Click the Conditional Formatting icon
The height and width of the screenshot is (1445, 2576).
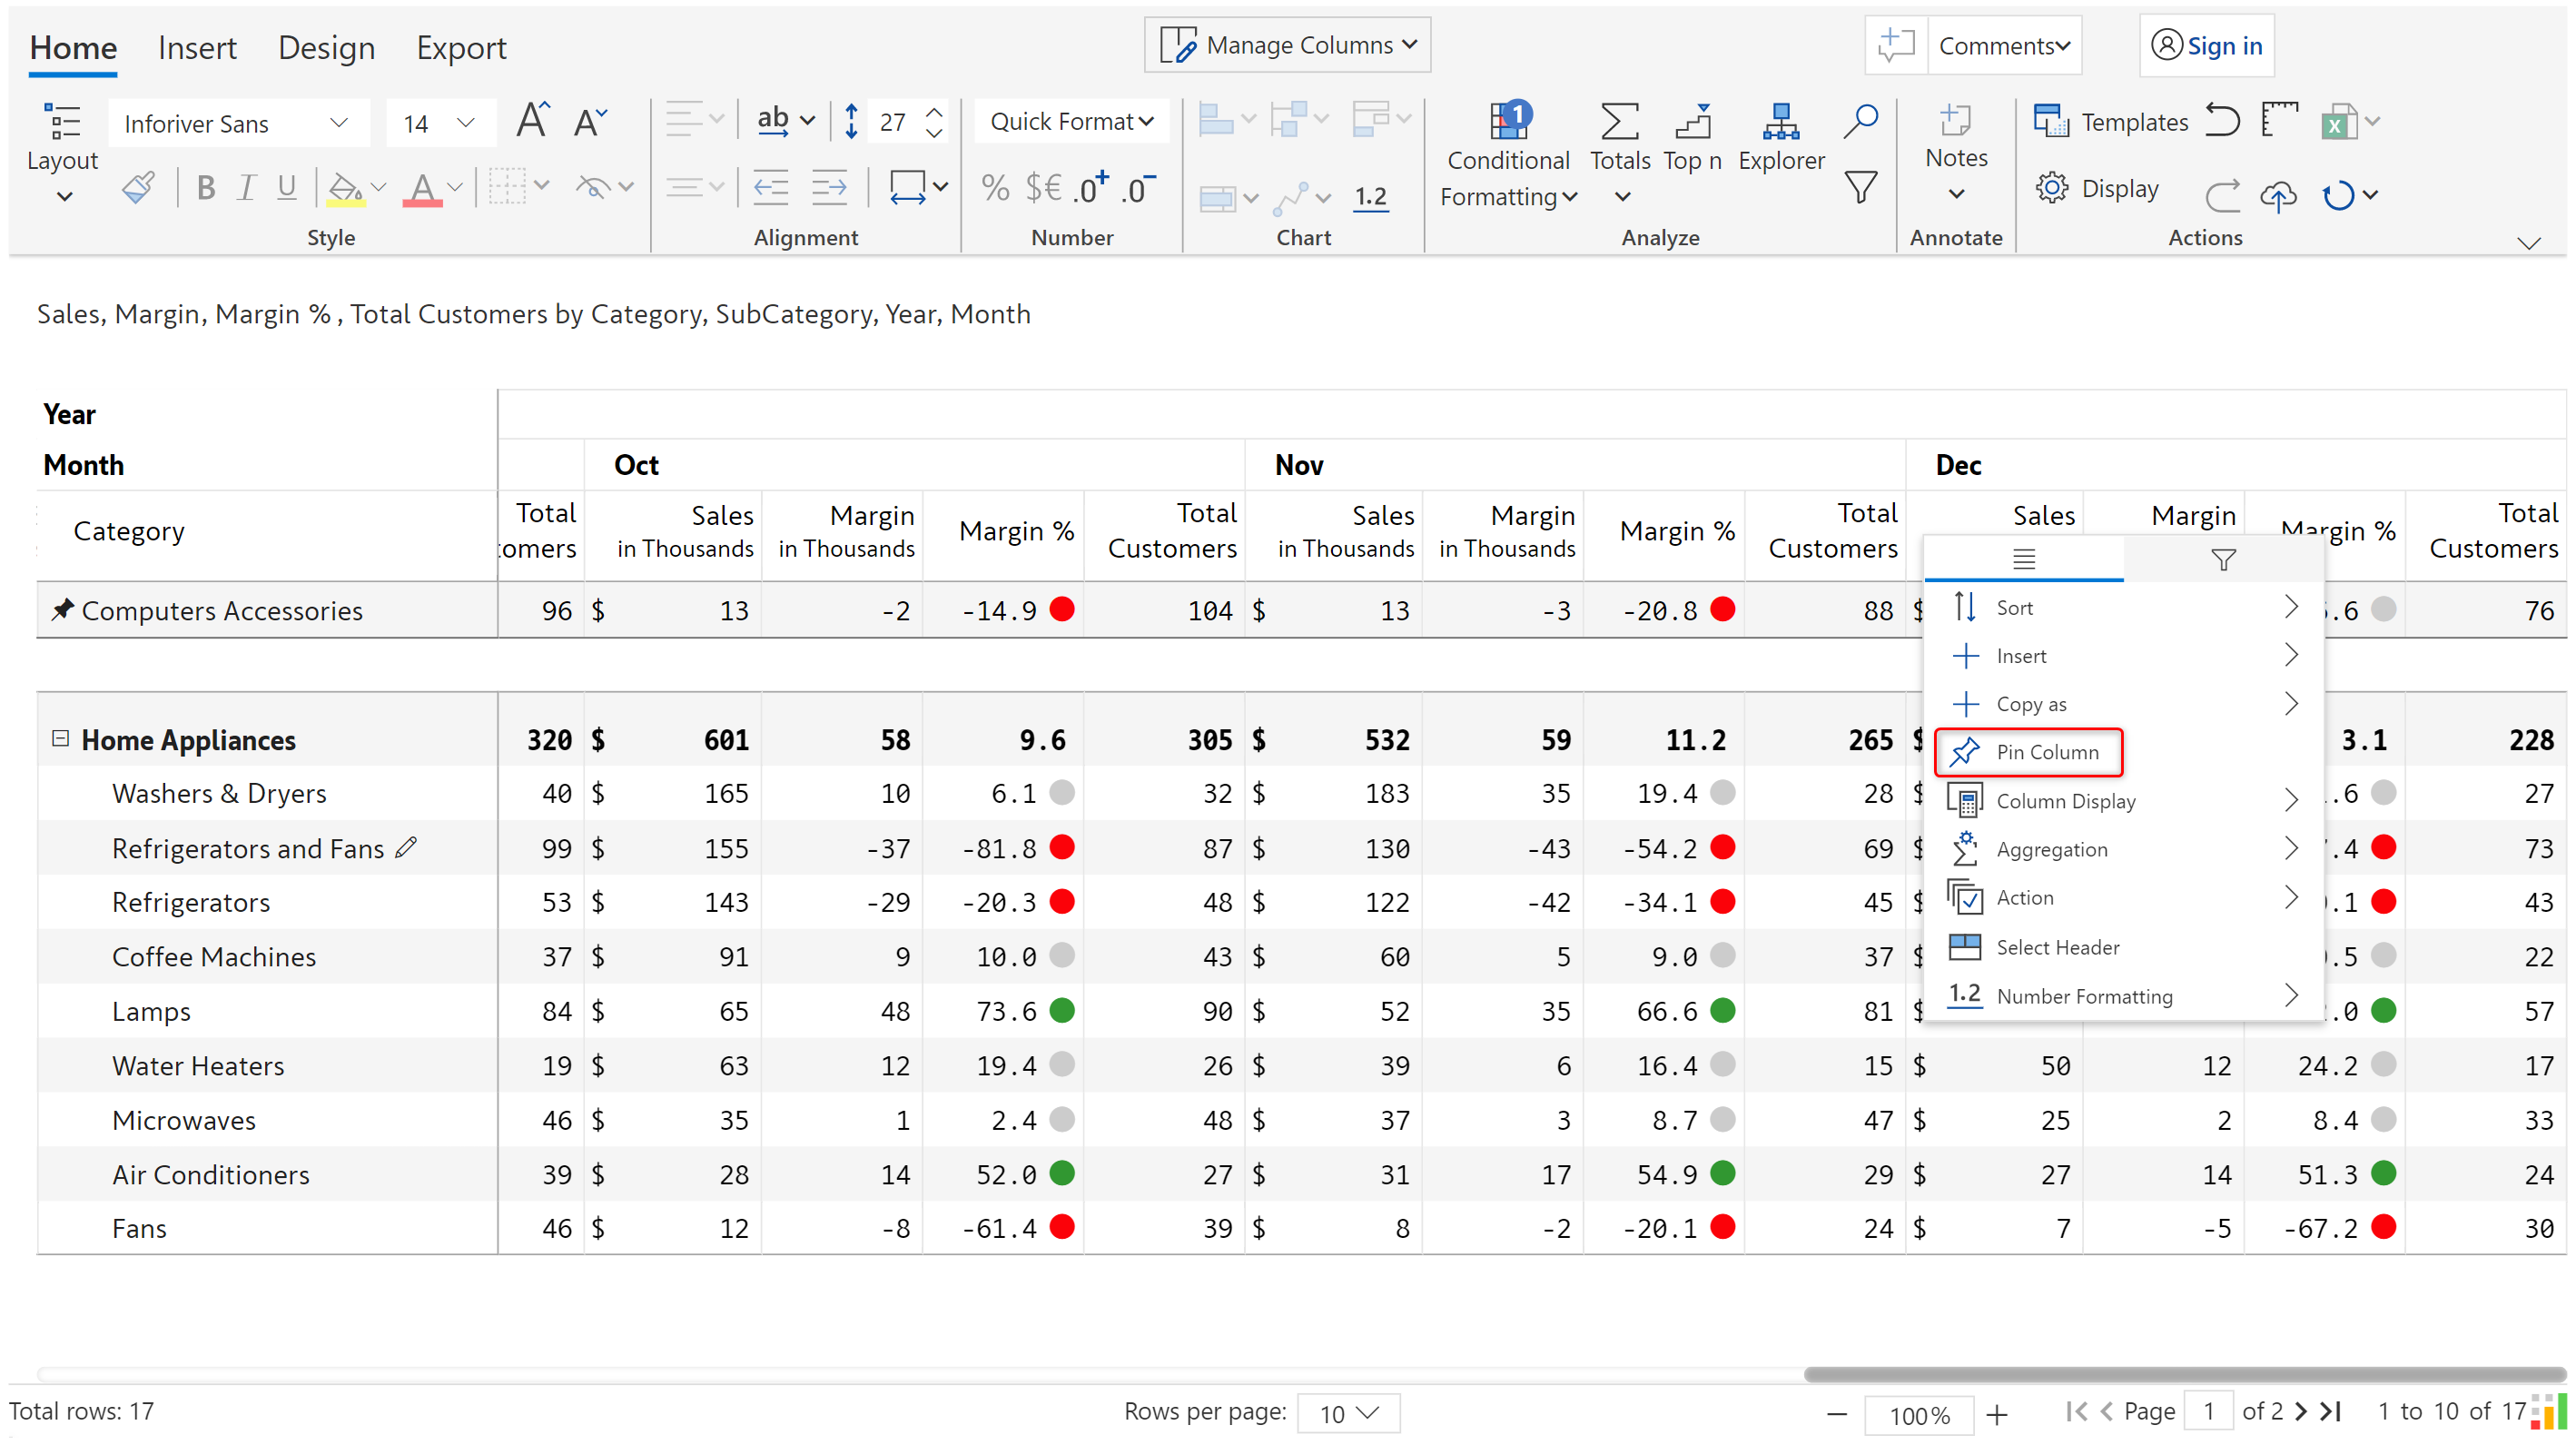click(x=1508, y=122)
